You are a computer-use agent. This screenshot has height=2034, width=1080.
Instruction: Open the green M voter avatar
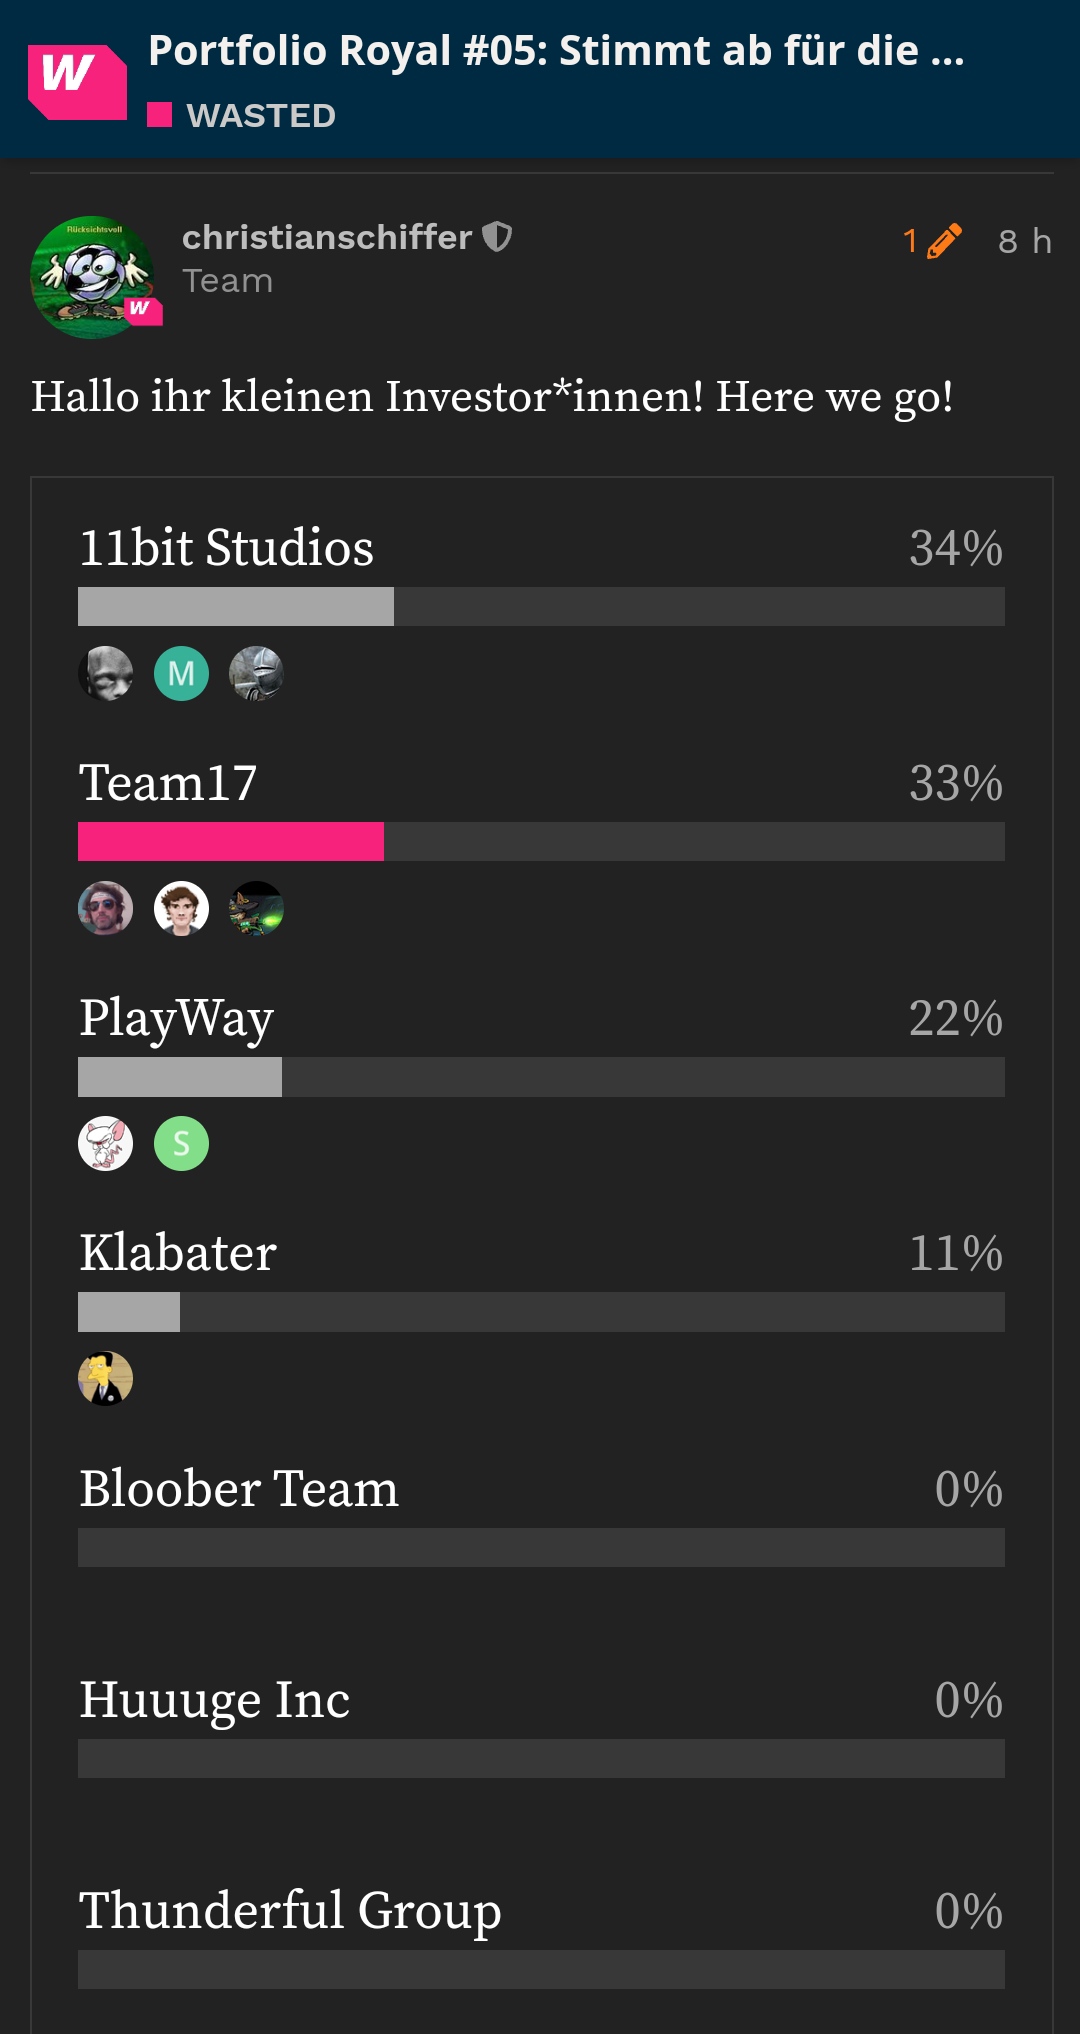(x=181, y=673)
